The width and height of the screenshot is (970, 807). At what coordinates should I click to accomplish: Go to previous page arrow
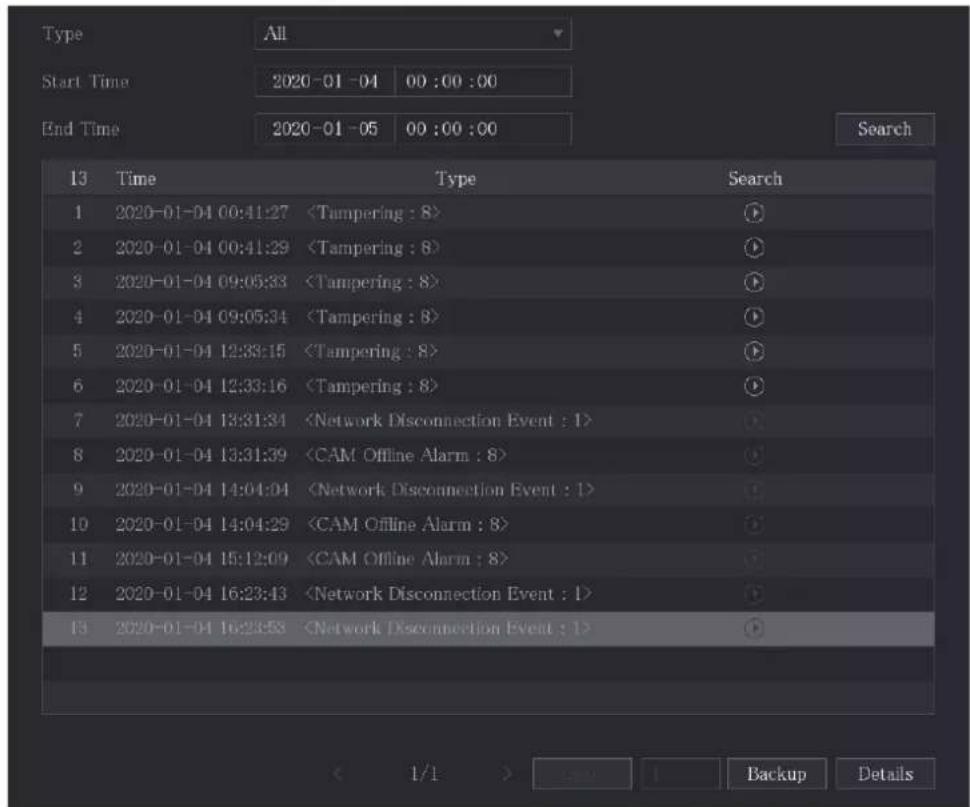click(338, 774)
